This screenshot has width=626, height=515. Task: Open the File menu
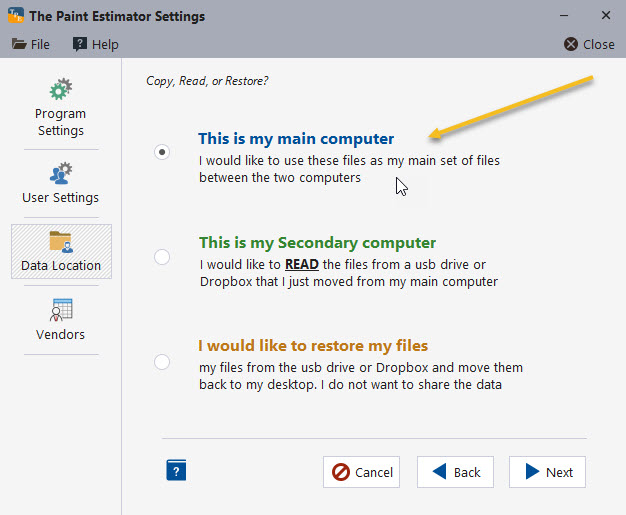tap(31, 44)
